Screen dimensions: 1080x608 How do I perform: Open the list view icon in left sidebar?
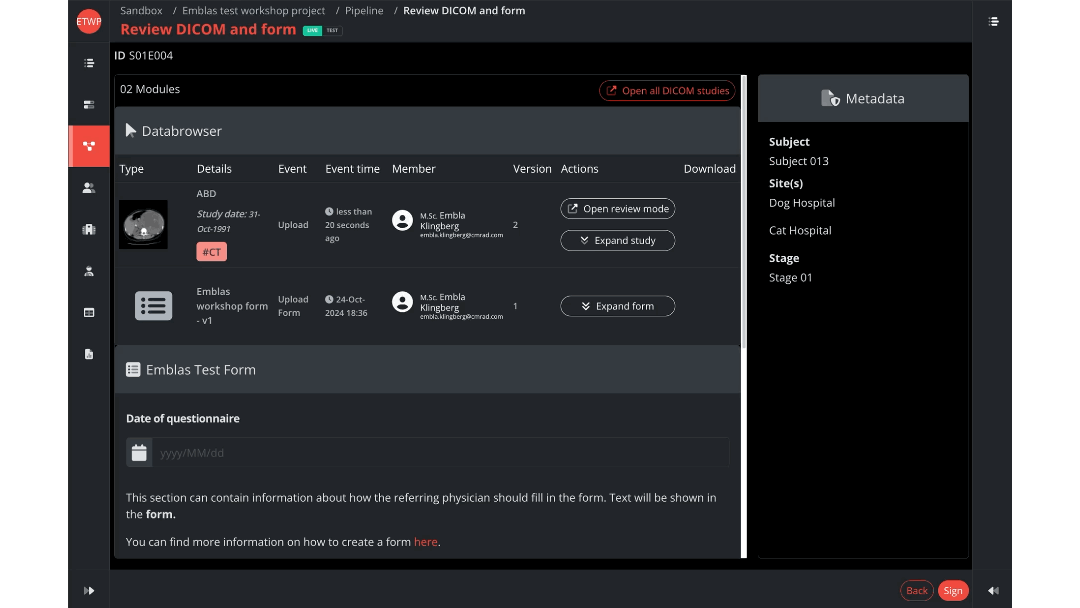89,63
